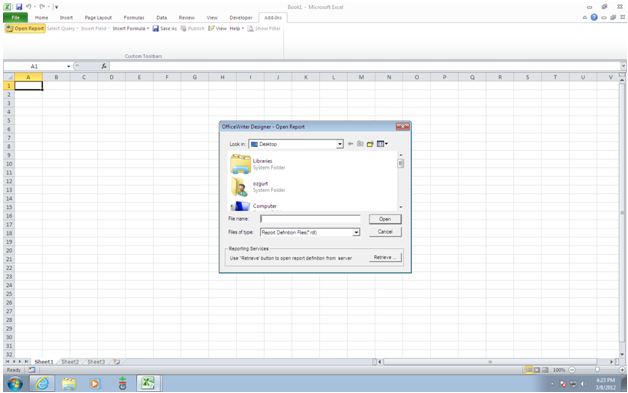Click the file list scroll down arrow
The height and width of the screenshot is (393, 628).
pos(401,207)
